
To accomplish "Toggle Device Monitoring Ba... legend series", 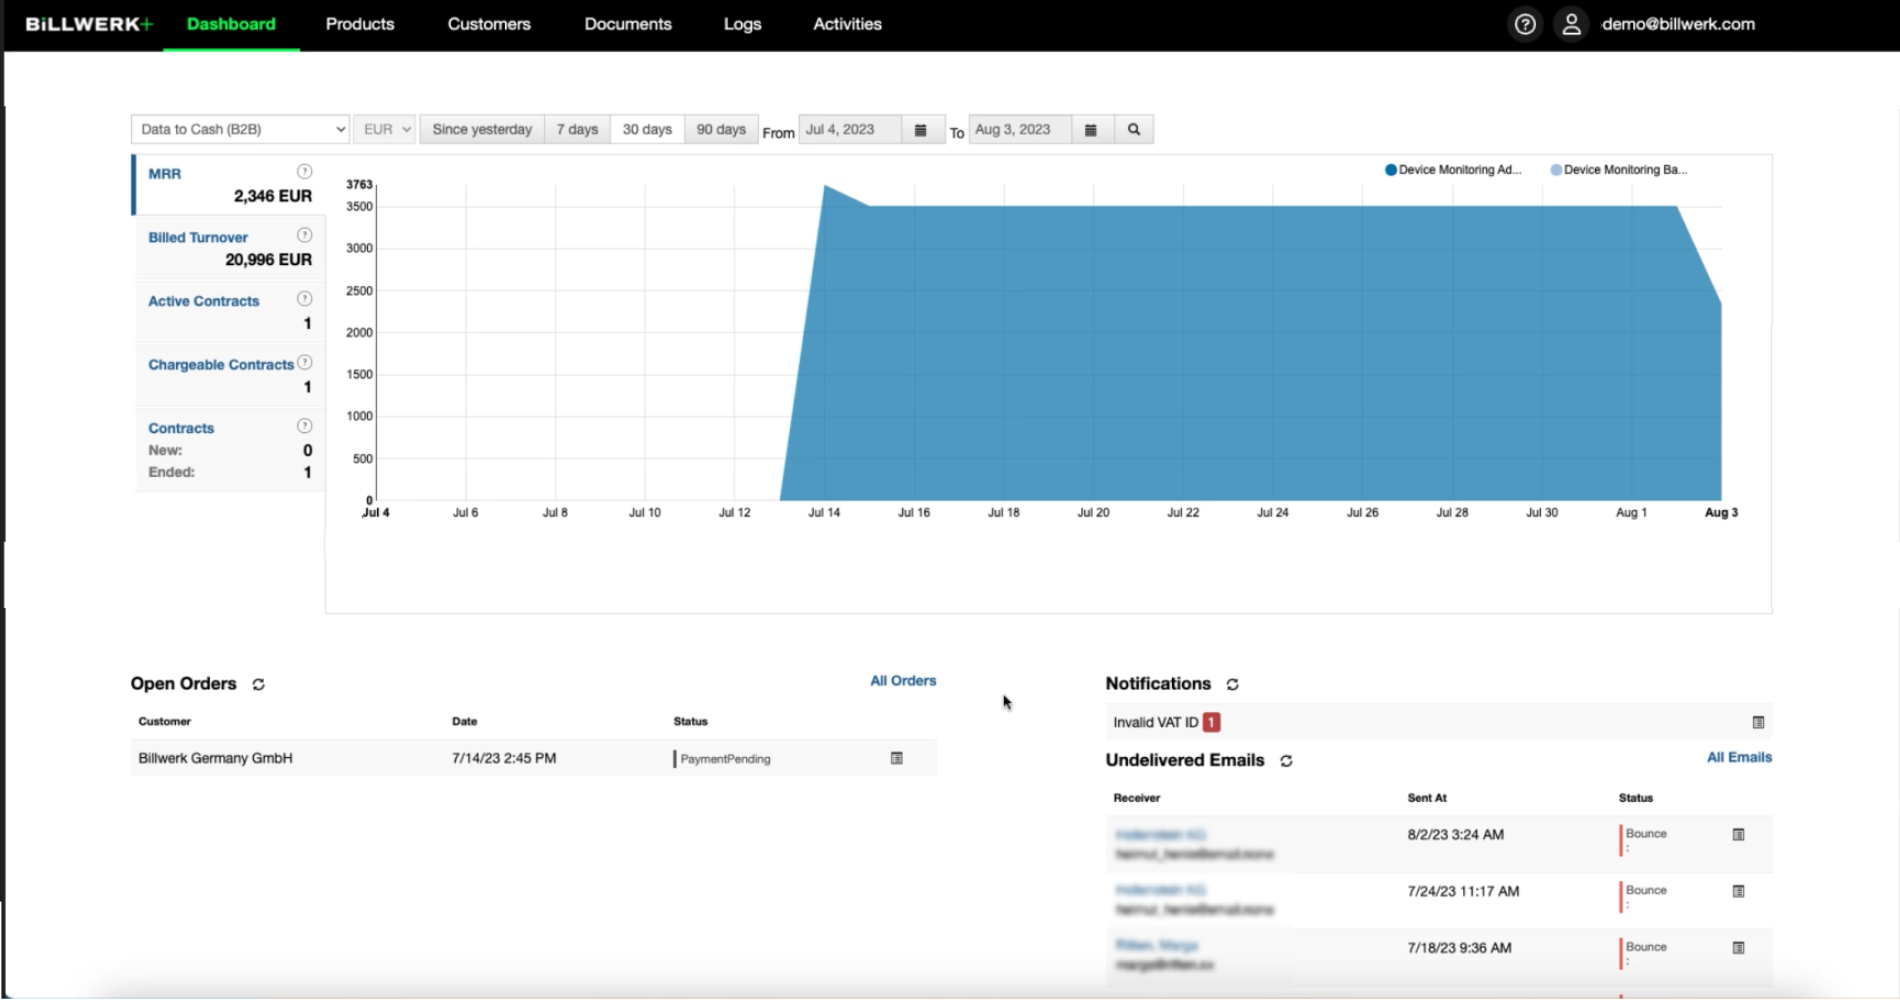I will [1618, 170].
